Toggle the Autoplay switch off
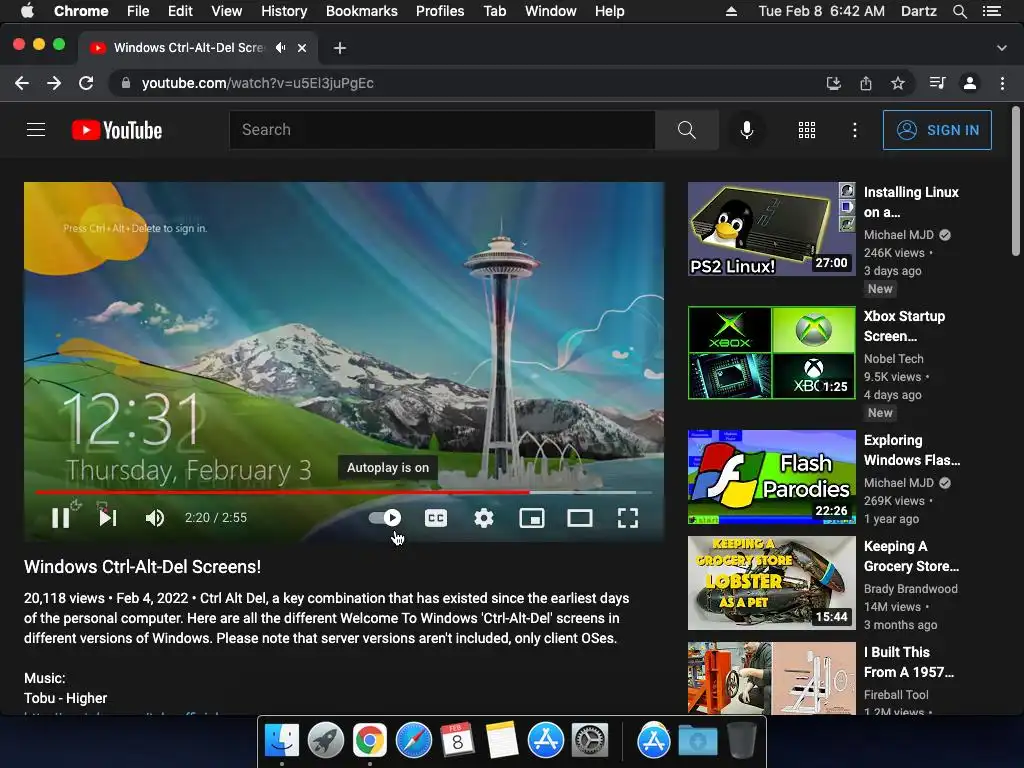This screenshot has height=768, width=1024. click(385, 518)
